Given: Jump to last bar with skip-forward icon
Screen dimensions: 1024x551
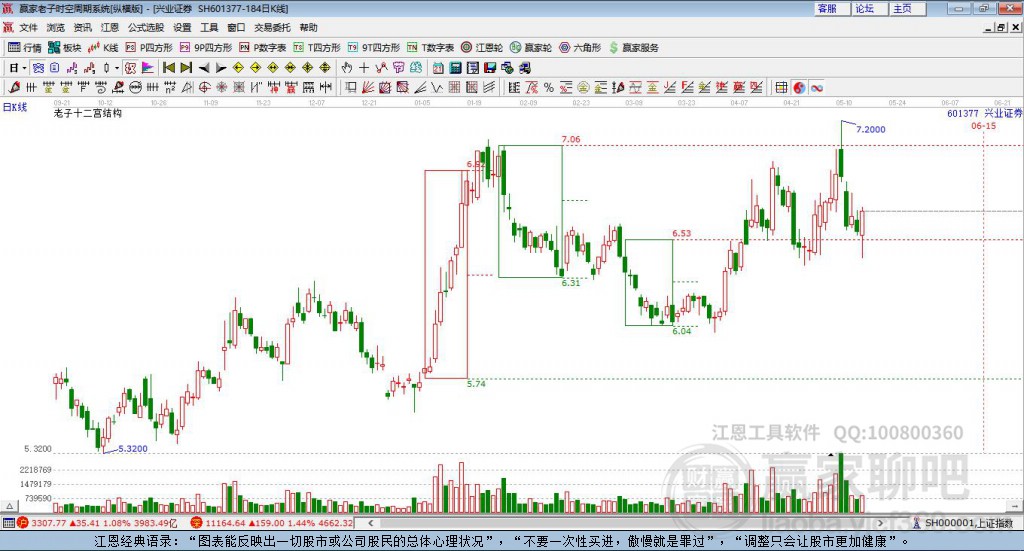Looking at the screenshot, I should [186, 68].
